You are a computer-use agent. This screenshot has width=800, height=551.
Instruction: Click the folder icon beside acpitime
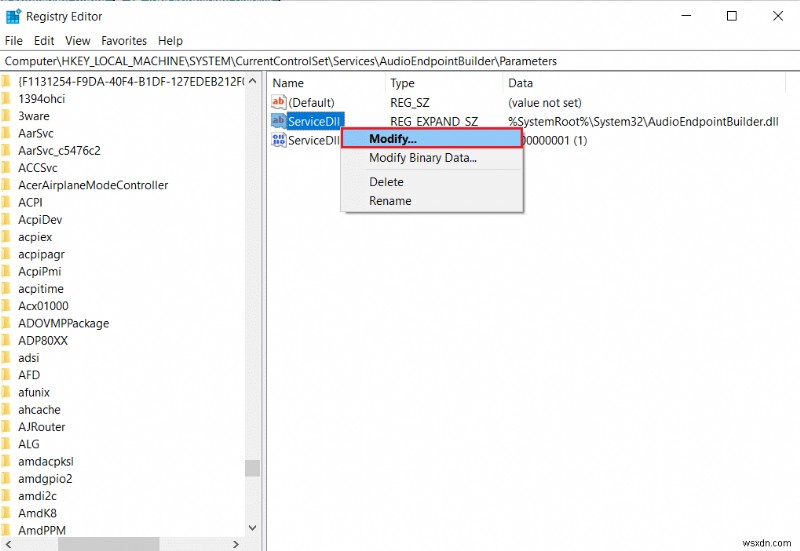point(6,289)
